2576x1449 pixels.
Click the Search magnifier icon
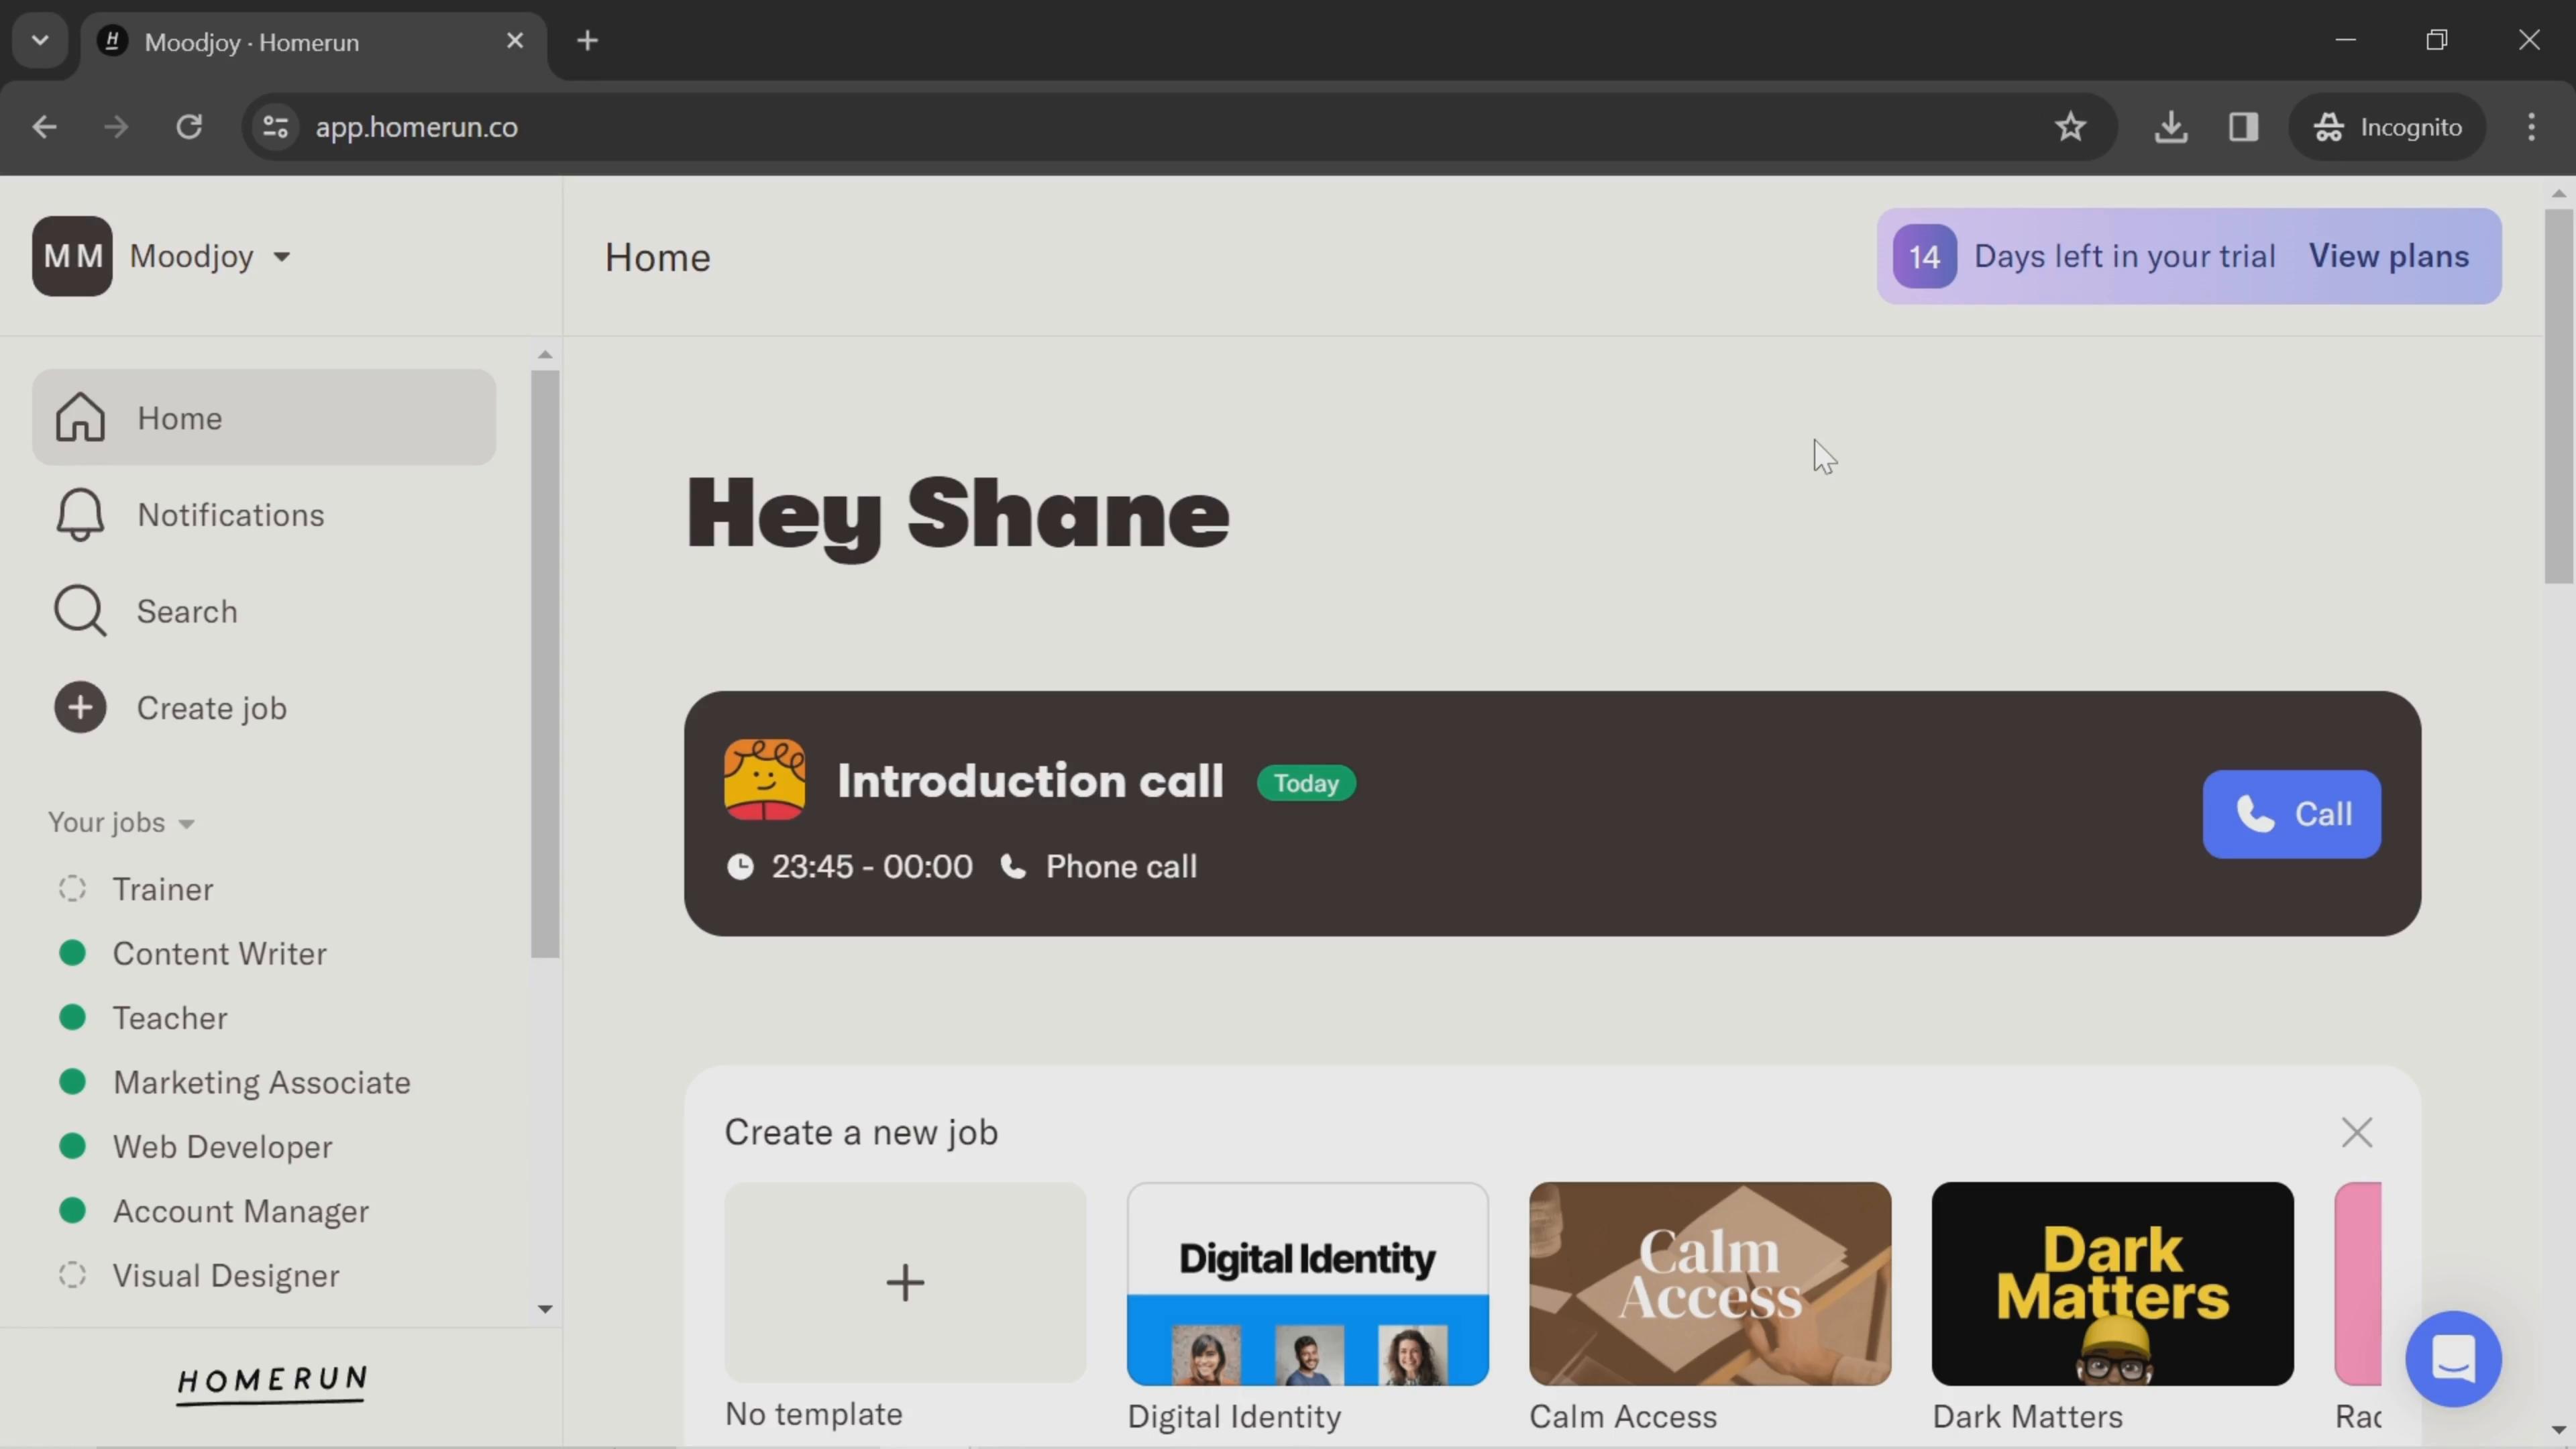(x=80, y=610)
